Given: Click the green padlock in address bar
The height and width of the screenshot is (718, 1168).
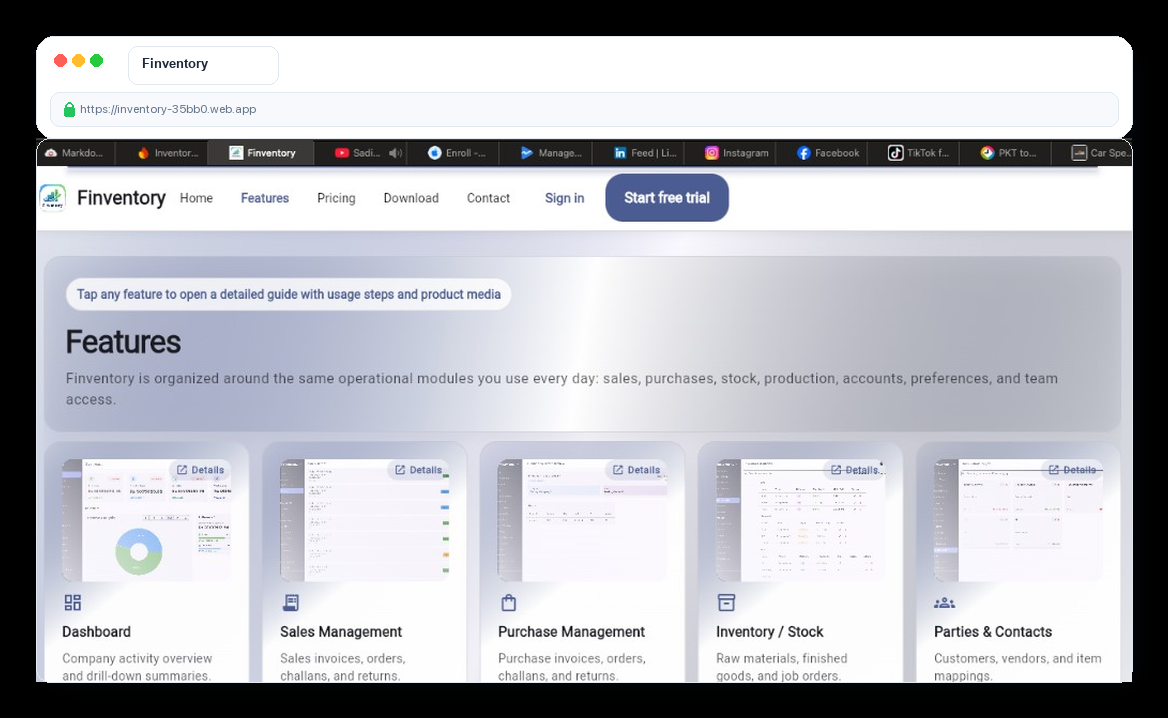Looking at the screenshot, I should point(69,109).
